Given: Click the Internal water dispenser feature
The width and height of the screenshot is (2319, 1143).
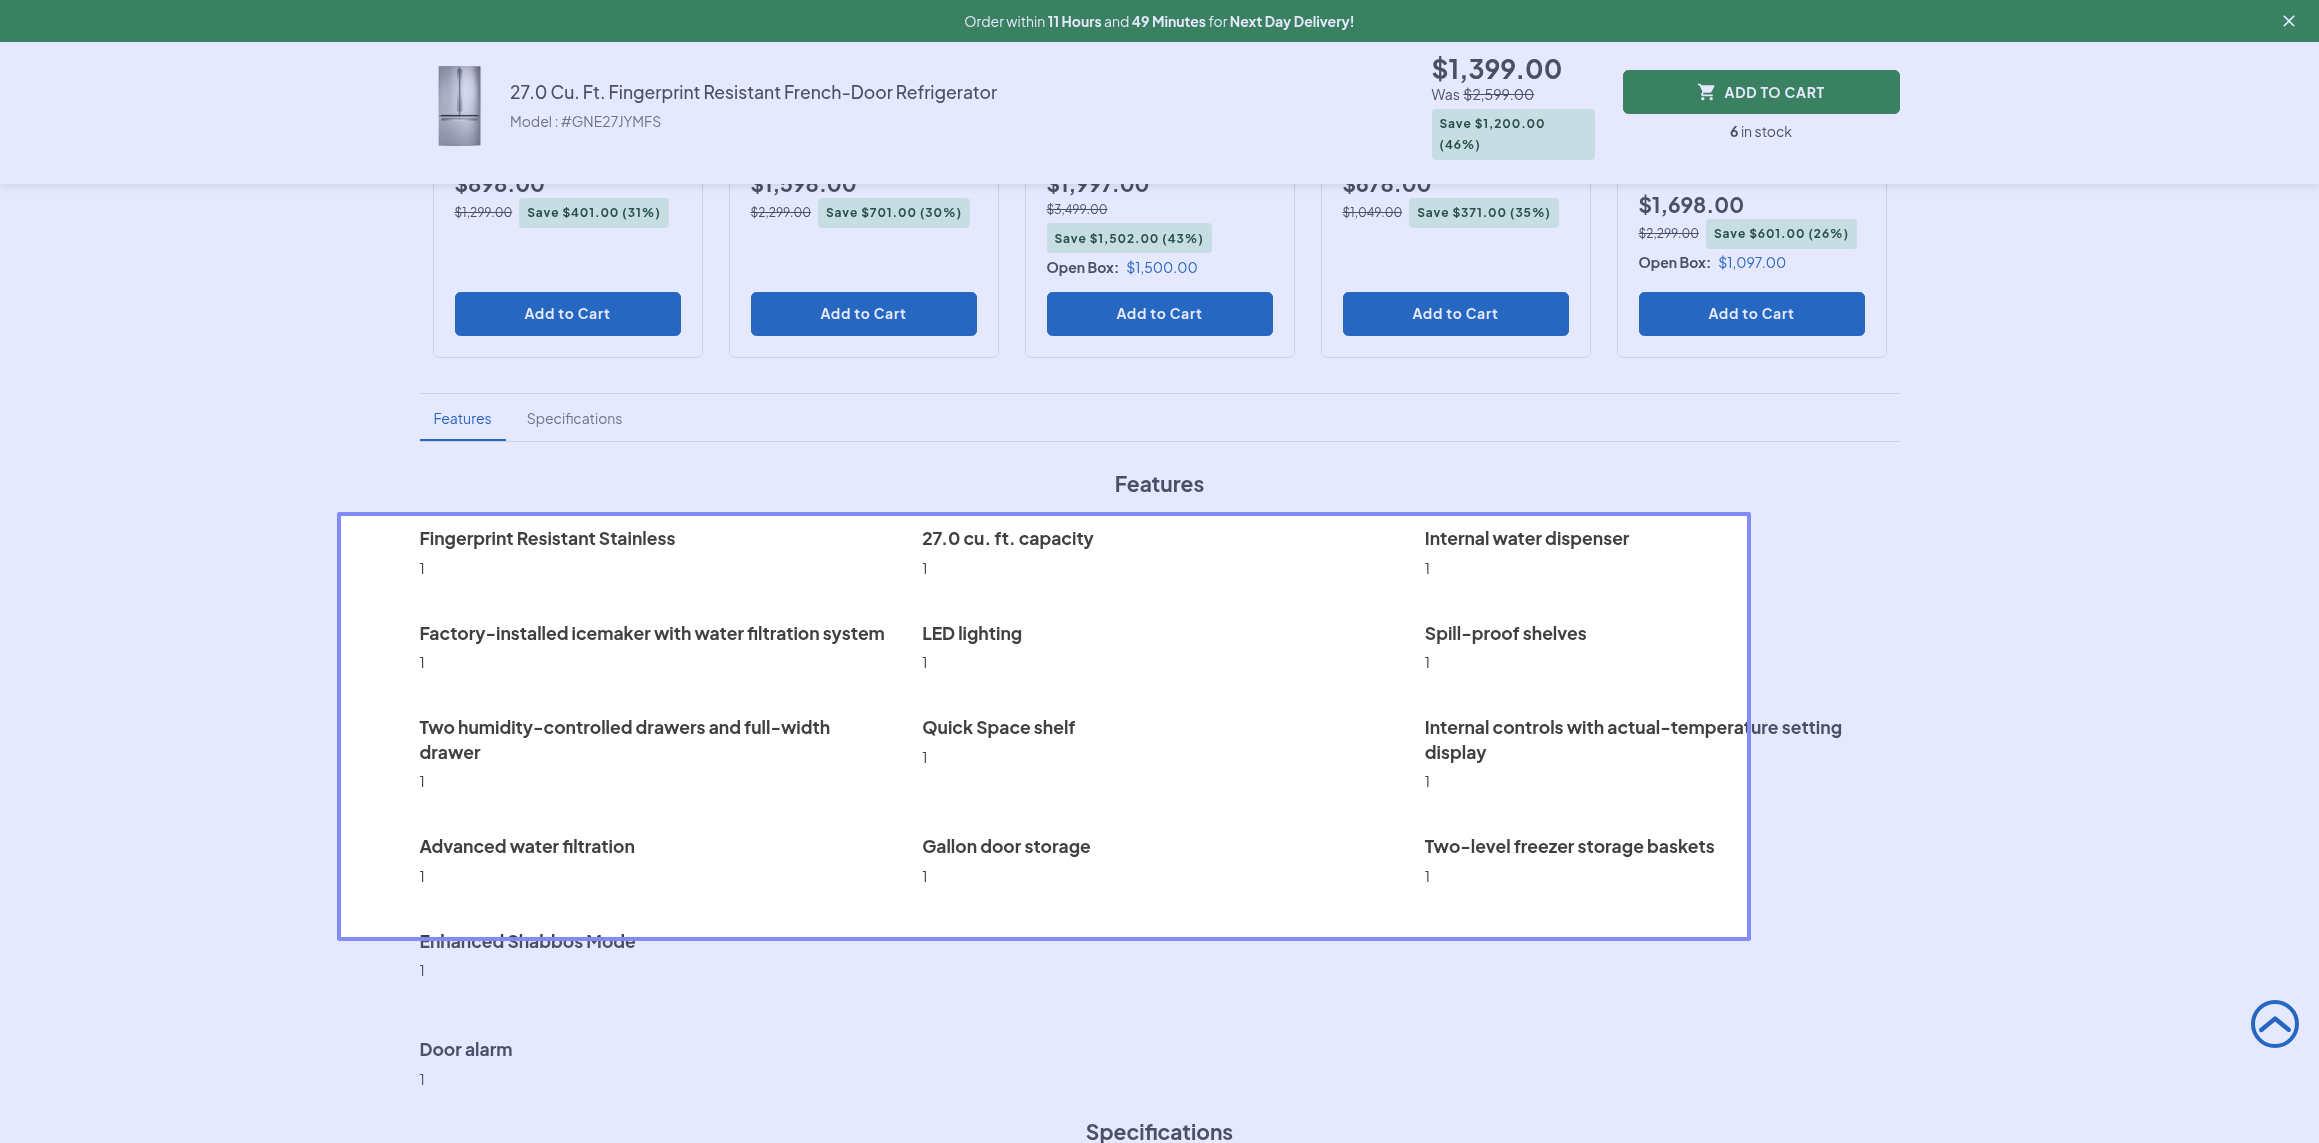Looking at the screenshot, I should point(1526,539).
